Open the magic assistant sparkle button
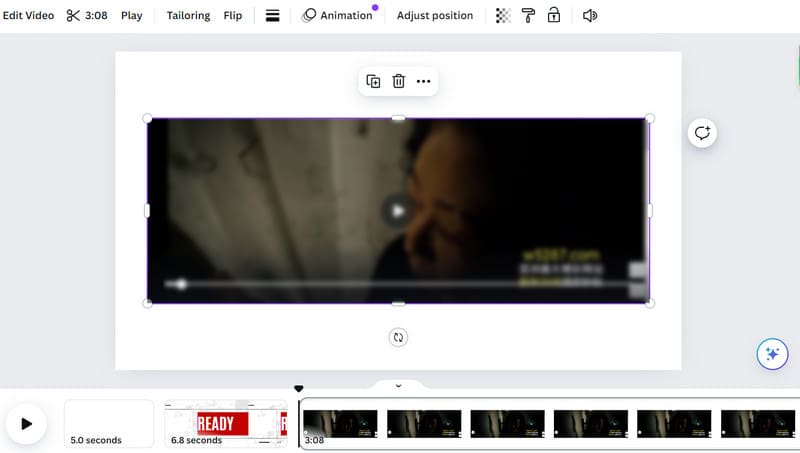Screen dimensions: 800x453 coord(772,354)
